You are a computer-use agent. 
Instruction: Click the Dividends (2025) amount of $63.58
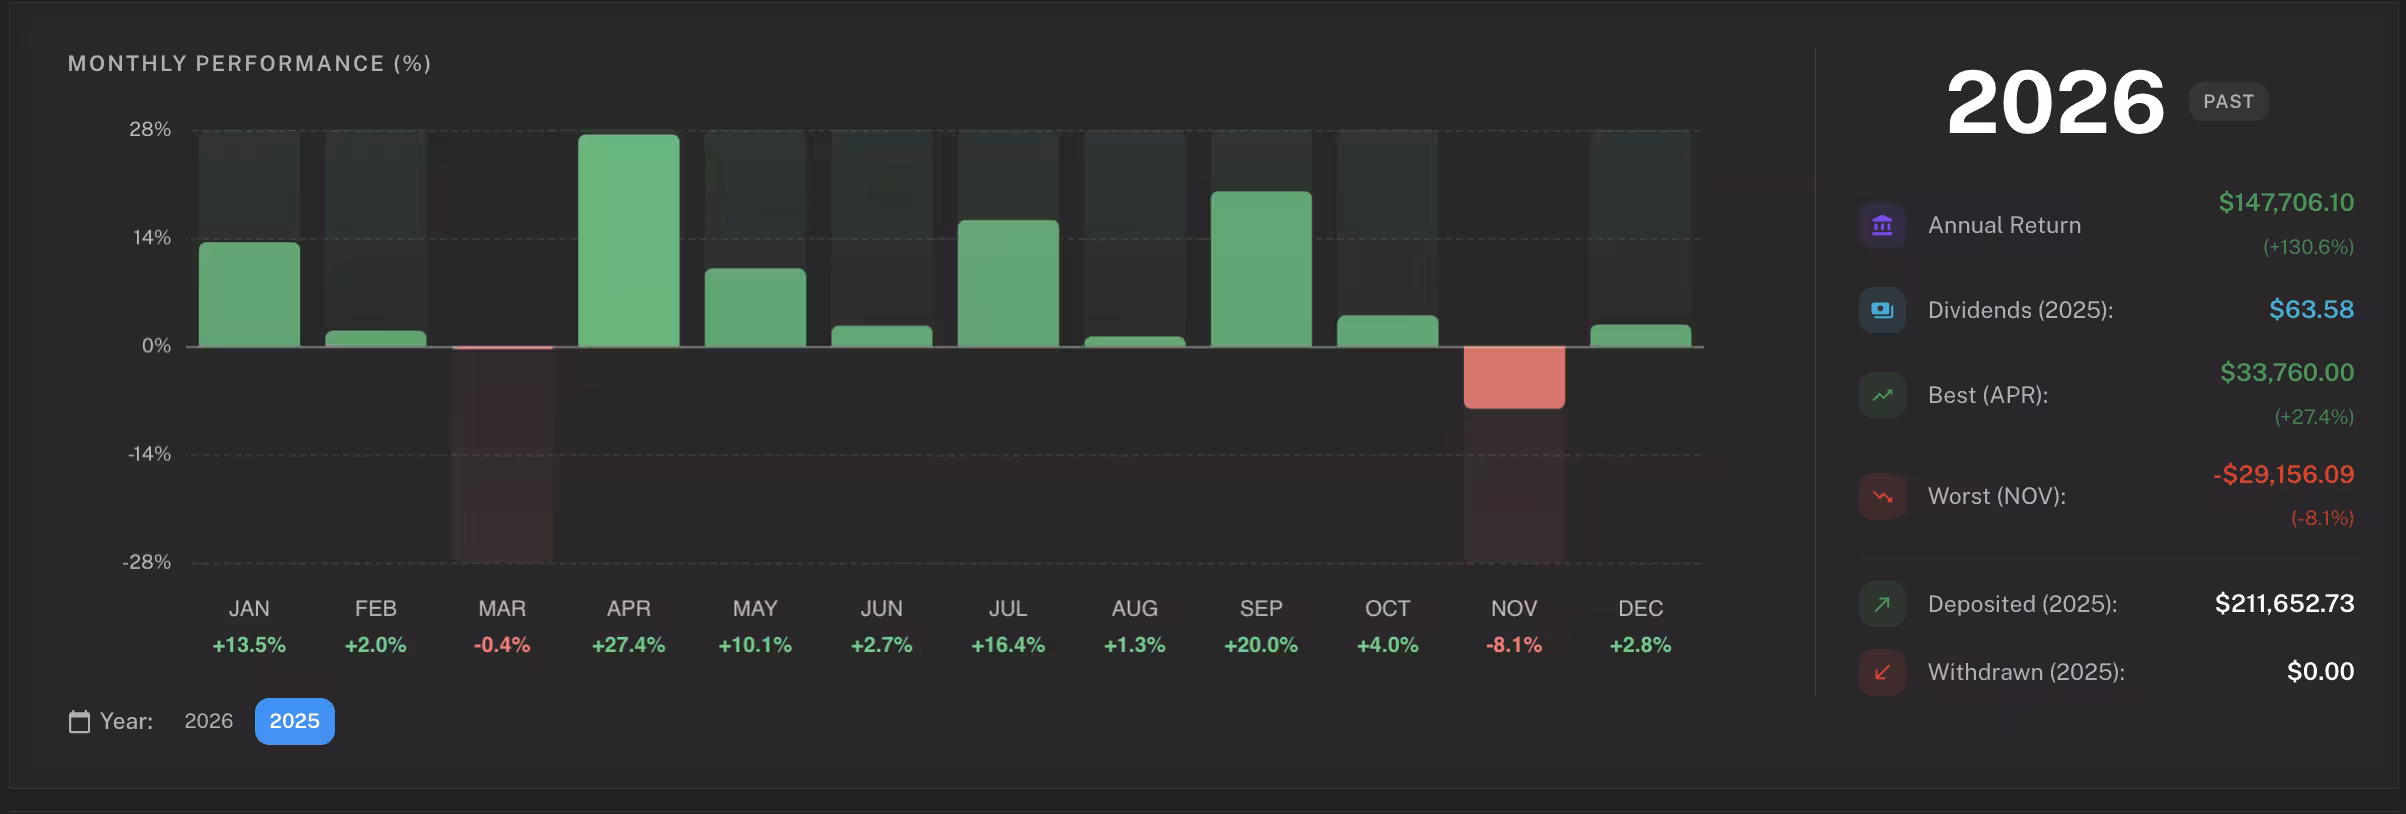[x=2313, y=310]
